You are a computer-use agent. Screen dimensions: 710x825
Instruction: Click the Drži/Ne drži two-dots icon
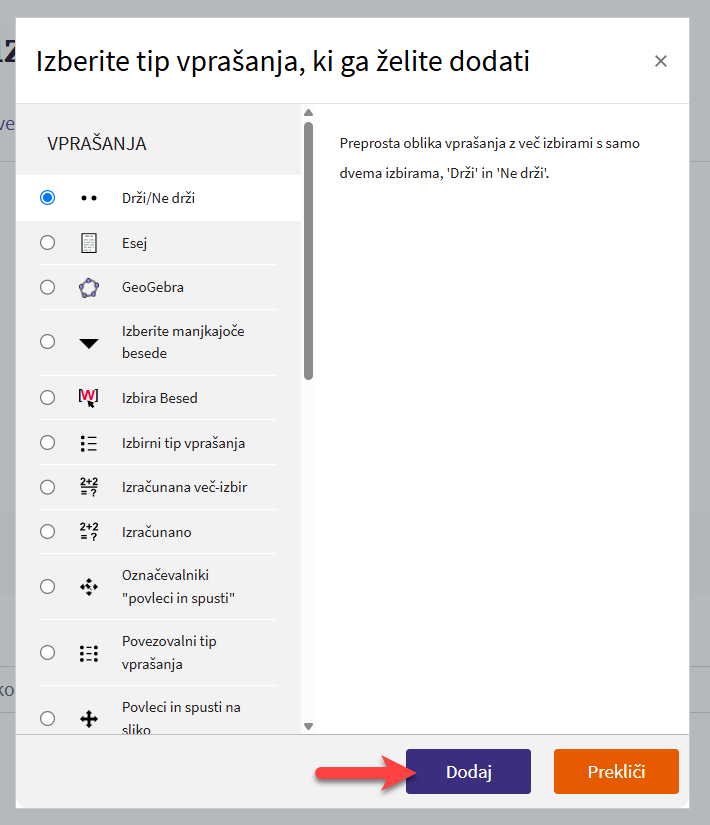coord(89,198)
